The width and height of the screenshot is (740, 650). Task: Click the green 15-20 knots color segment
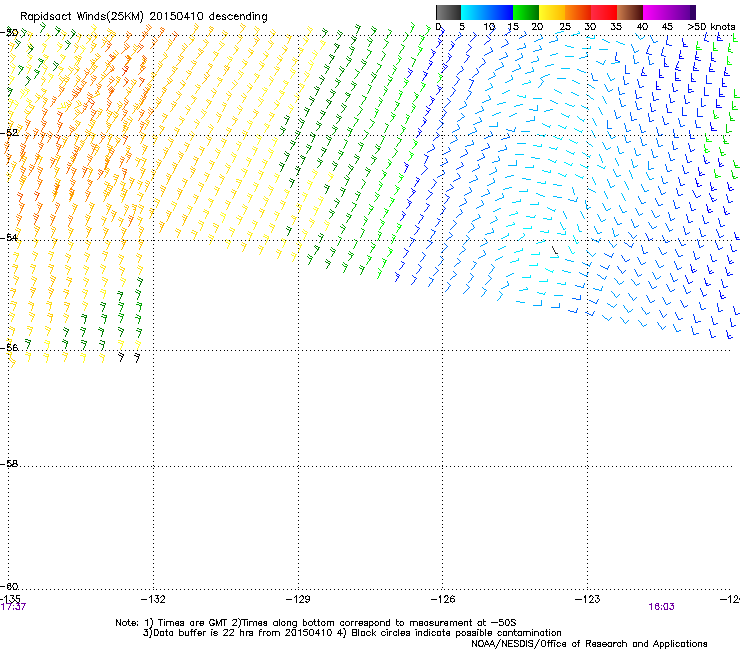coord(526,12)
